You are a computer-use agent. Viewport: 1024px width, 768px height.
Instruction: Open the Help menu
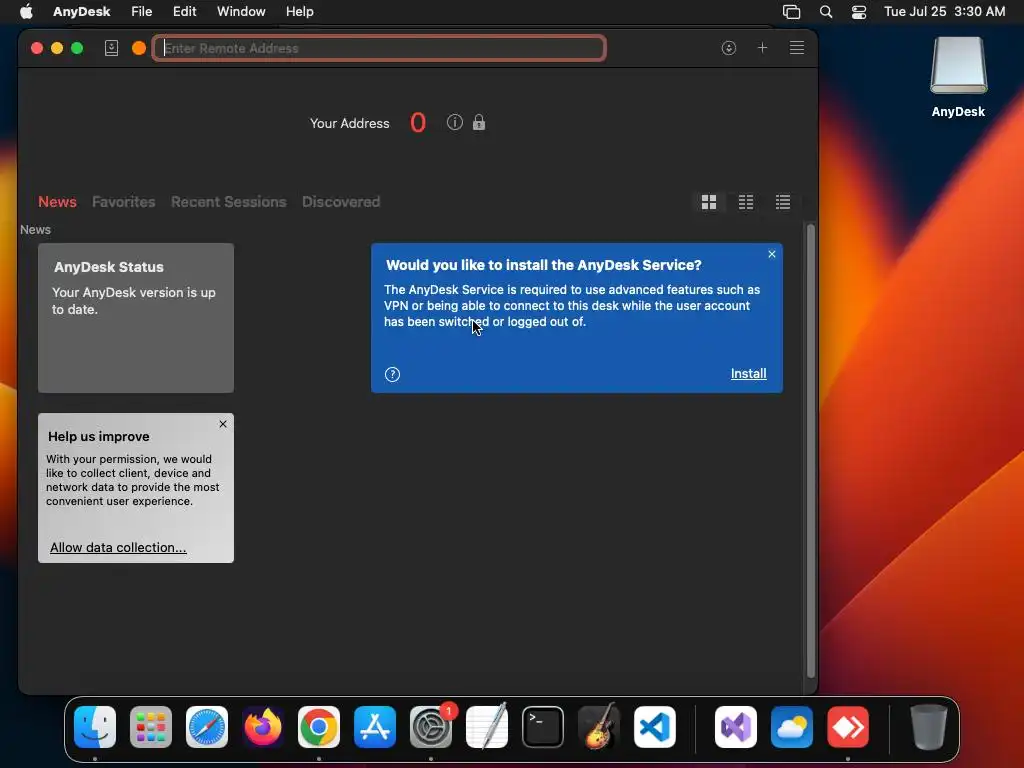pos(300,12)
